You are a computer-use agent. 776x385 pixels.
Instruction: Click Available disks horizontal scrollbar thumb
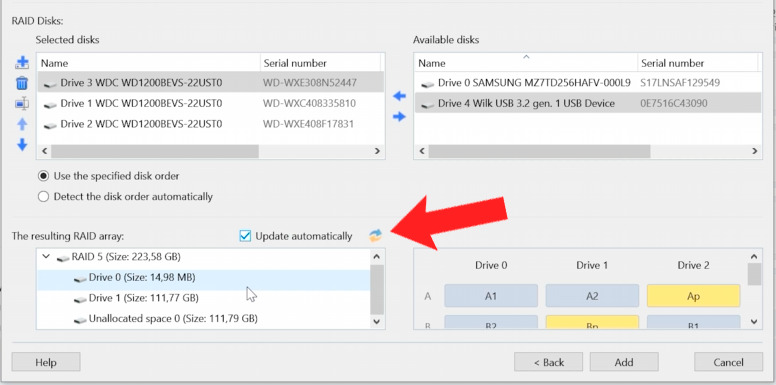539,151
